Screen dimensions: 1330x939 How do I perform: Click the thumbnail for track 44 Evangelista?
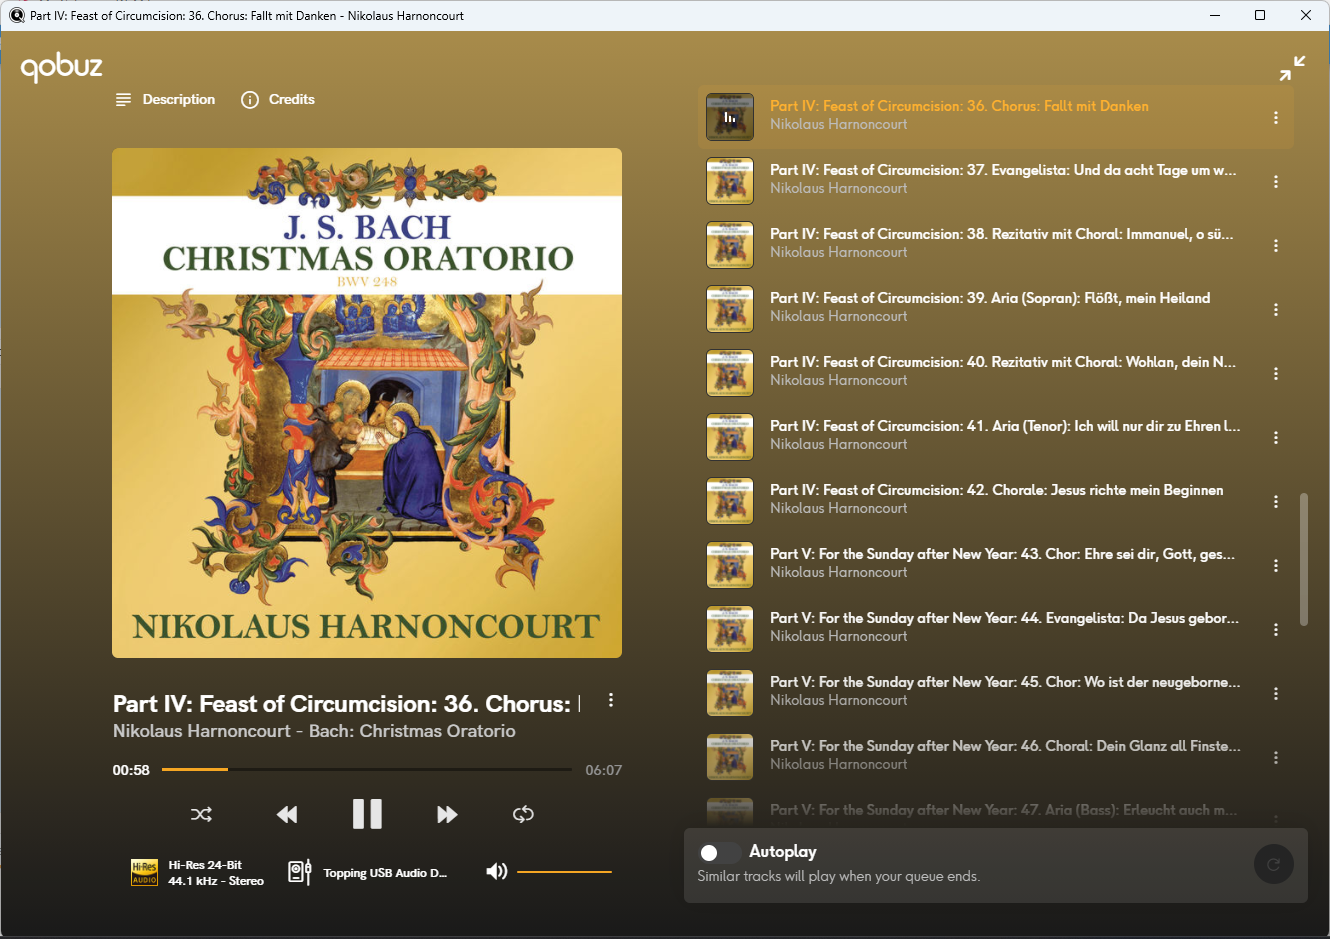[730, 629]
